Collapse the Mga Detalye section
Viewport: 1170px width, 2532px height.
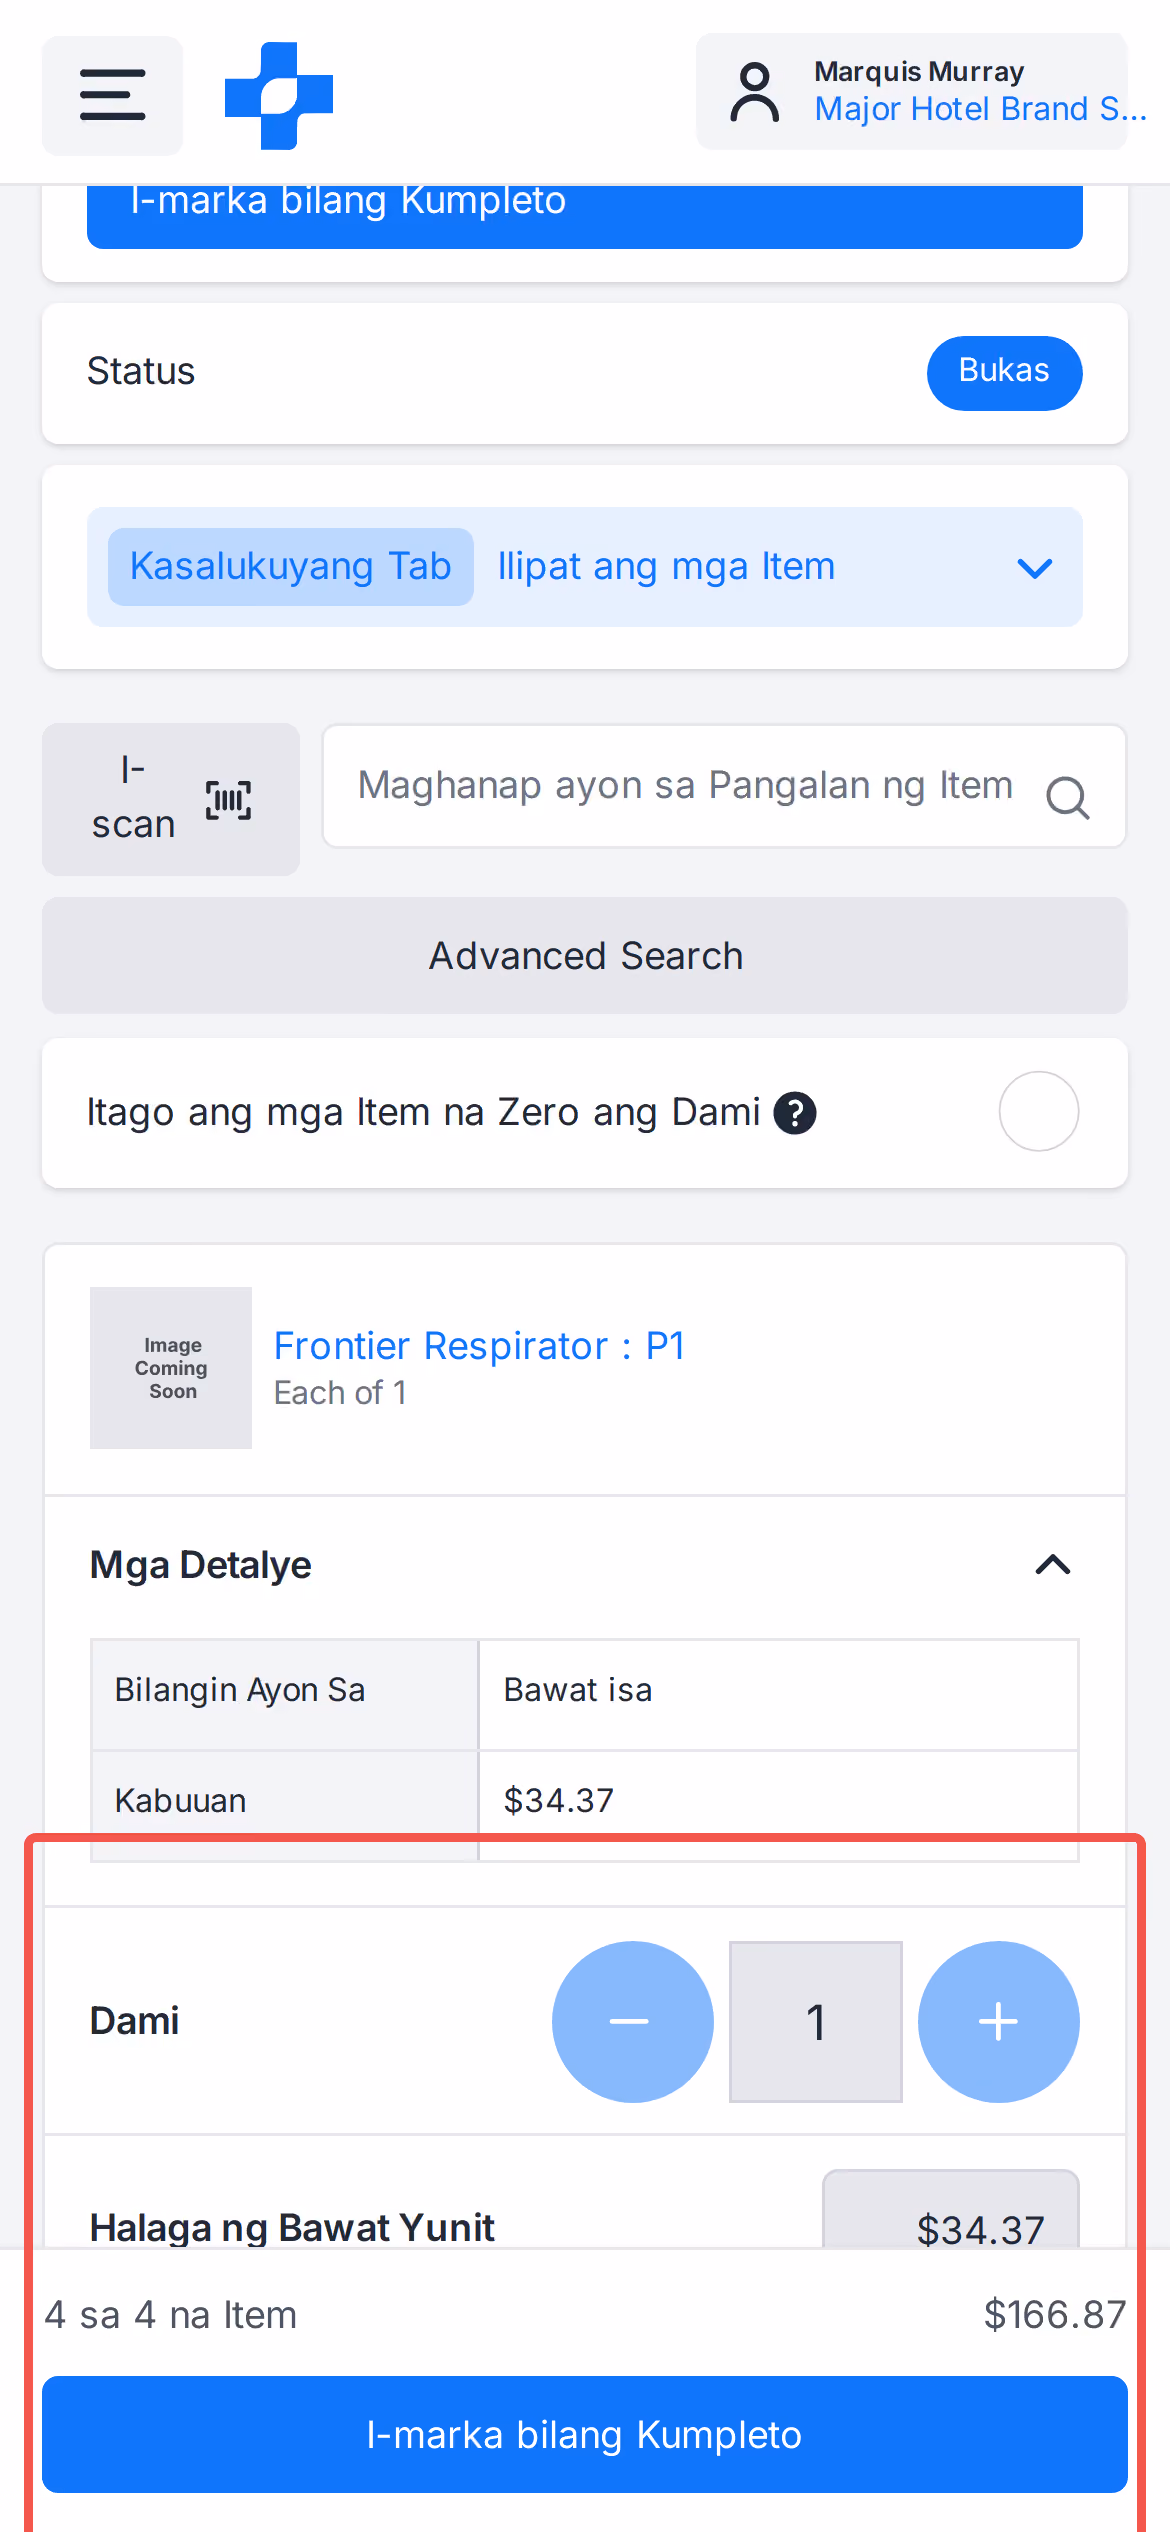pyautogui.click(x=1053, y=1564)
